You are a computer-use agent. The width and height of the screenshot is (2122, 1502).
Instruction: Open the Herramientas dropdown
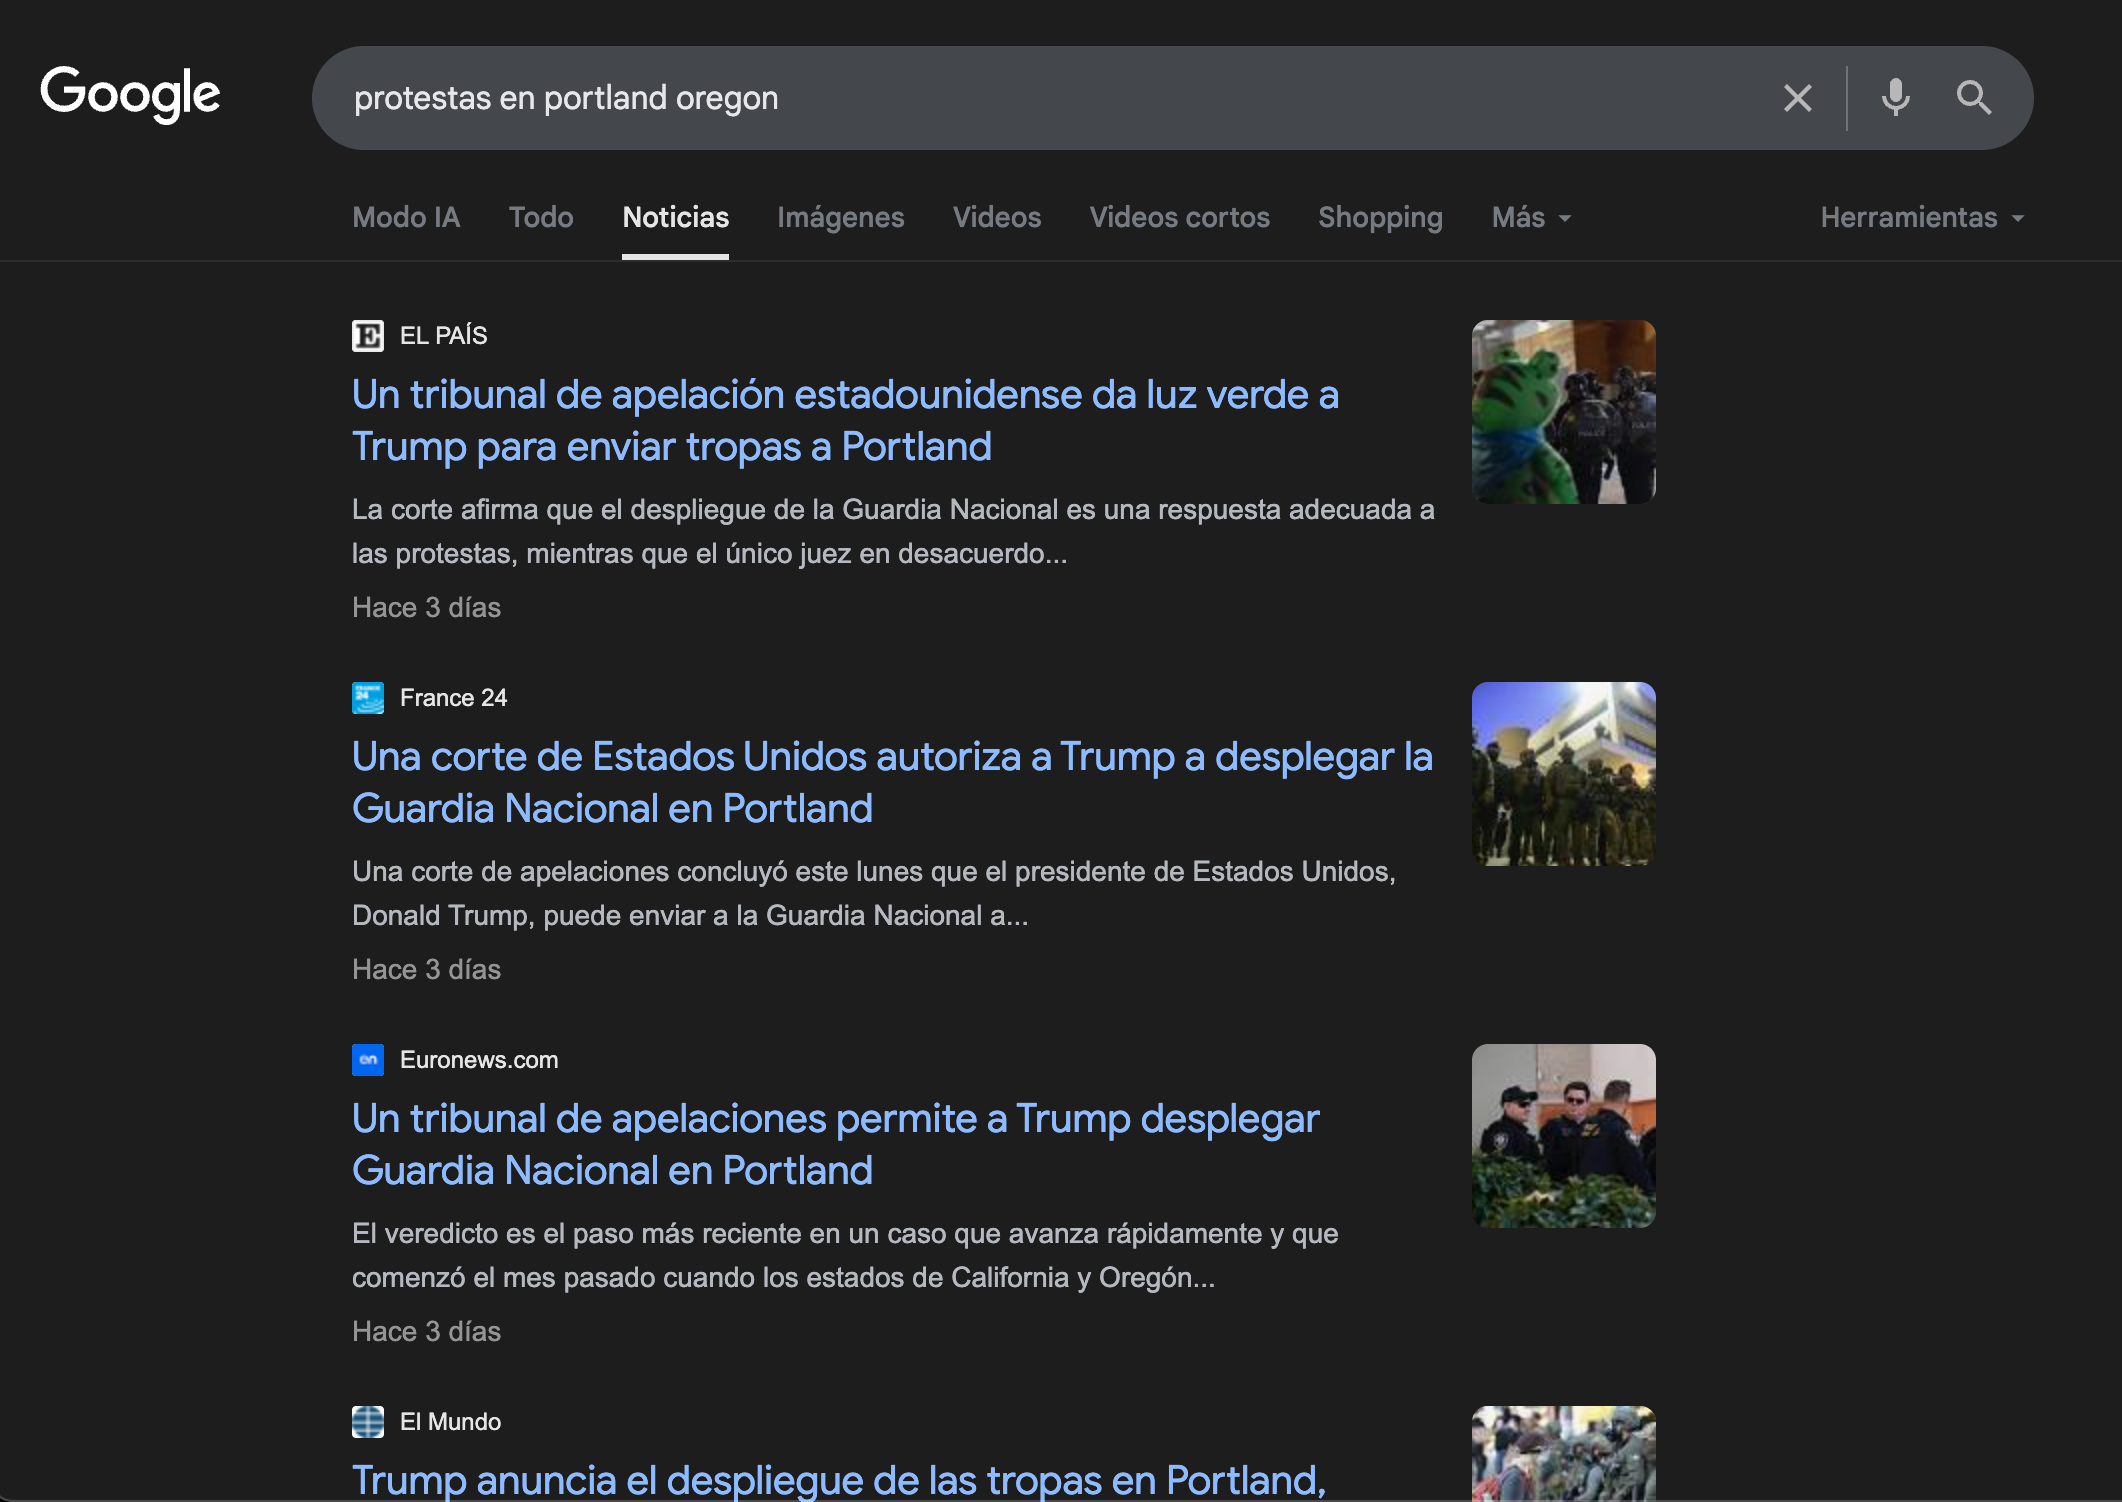point(1921,218)
